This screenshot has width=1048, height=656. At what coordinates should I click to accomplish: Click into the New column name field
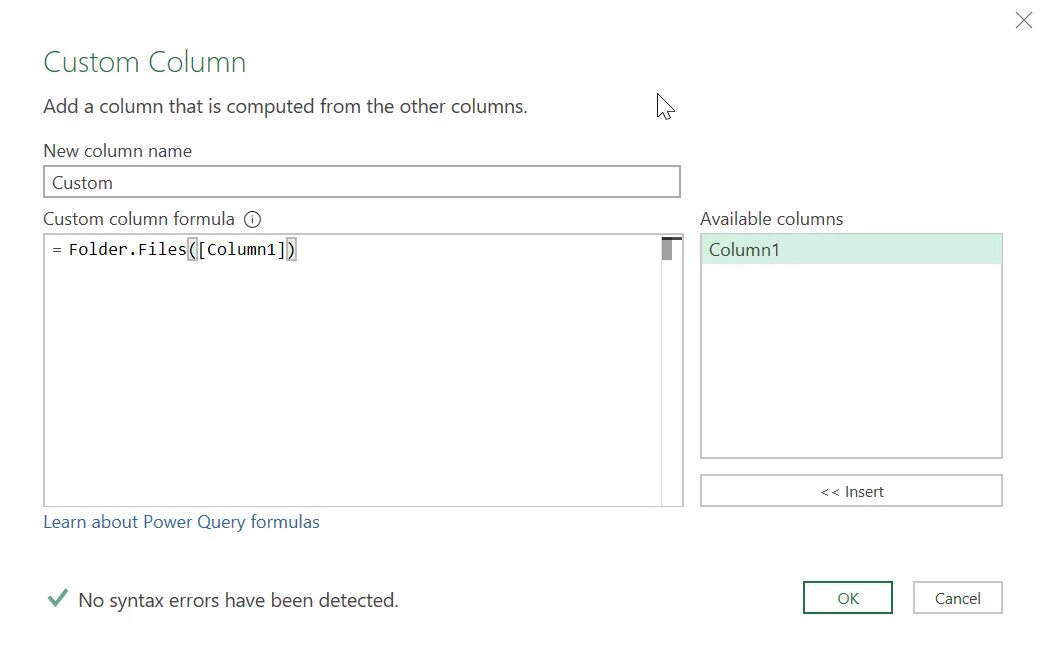(362, 182)
